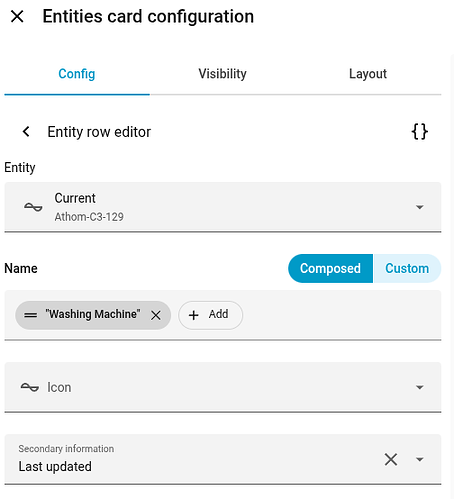Click the Last updated secondary information field
Image resolution: width=454 pixels, height=499 pixels.
(223, 459)
